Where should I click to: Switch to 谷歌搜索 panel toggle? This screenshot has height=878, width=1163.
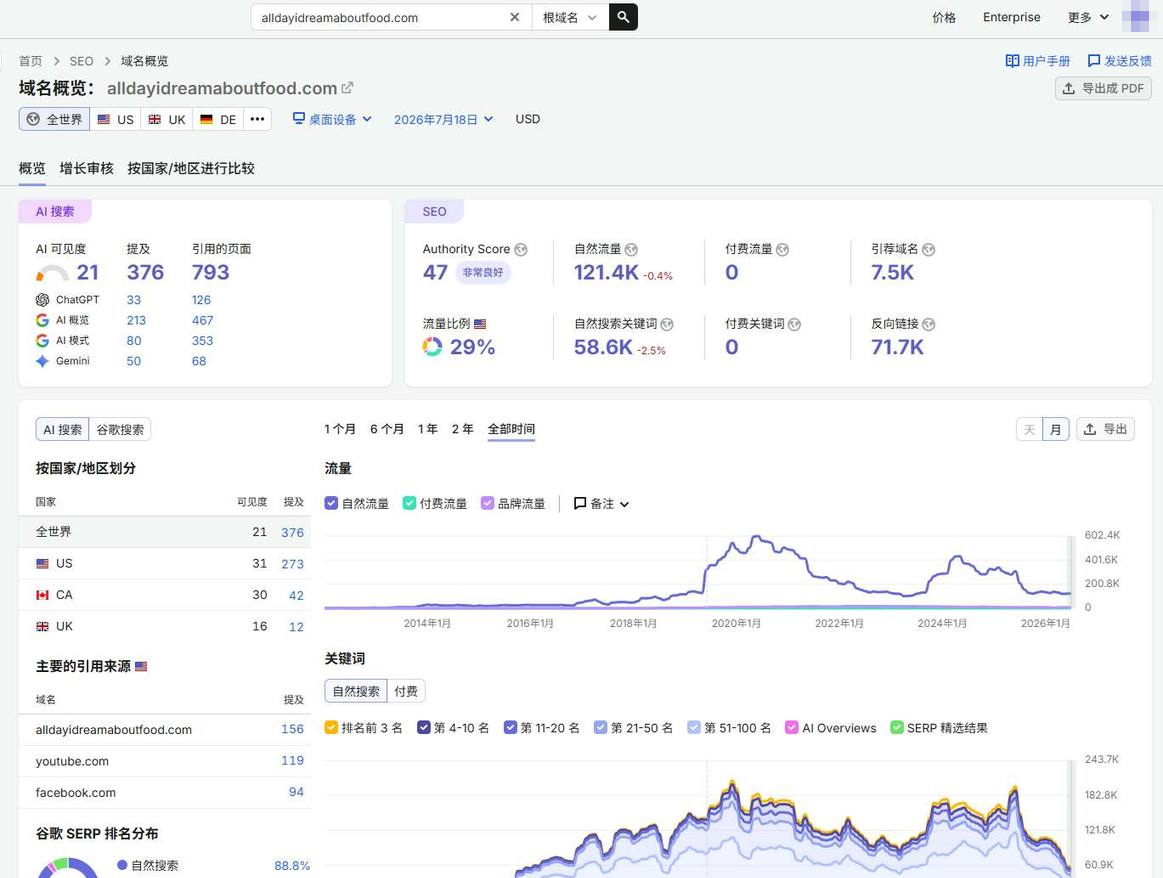[x=120, y=429]
